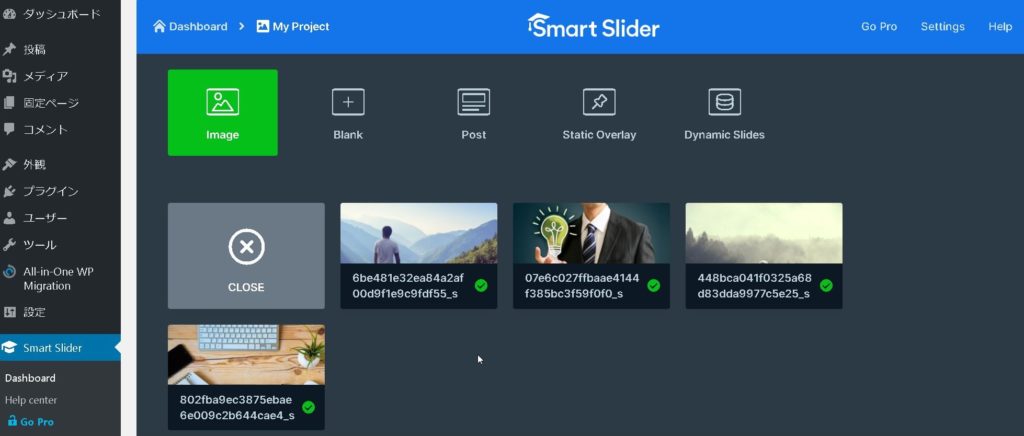Select the Image slide type icon

point(222,102)
